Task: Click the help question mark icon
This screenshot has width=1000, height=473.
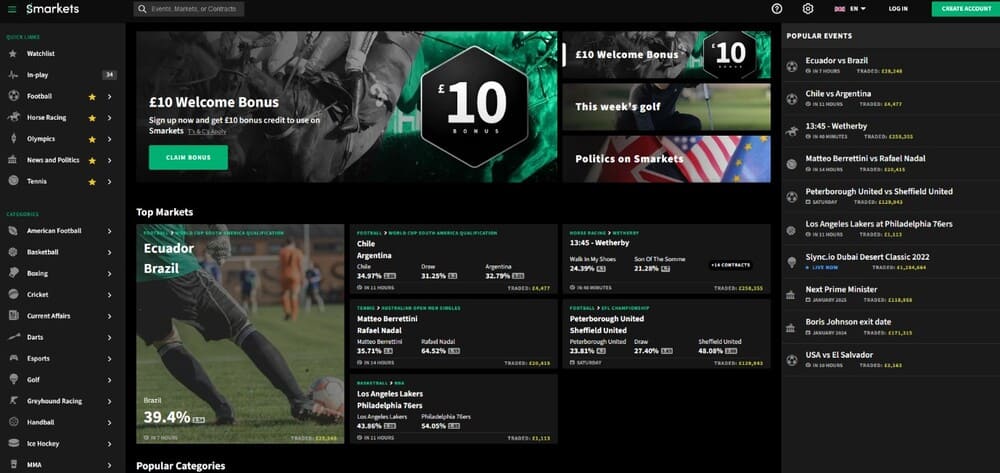Action: coord(776,9)
